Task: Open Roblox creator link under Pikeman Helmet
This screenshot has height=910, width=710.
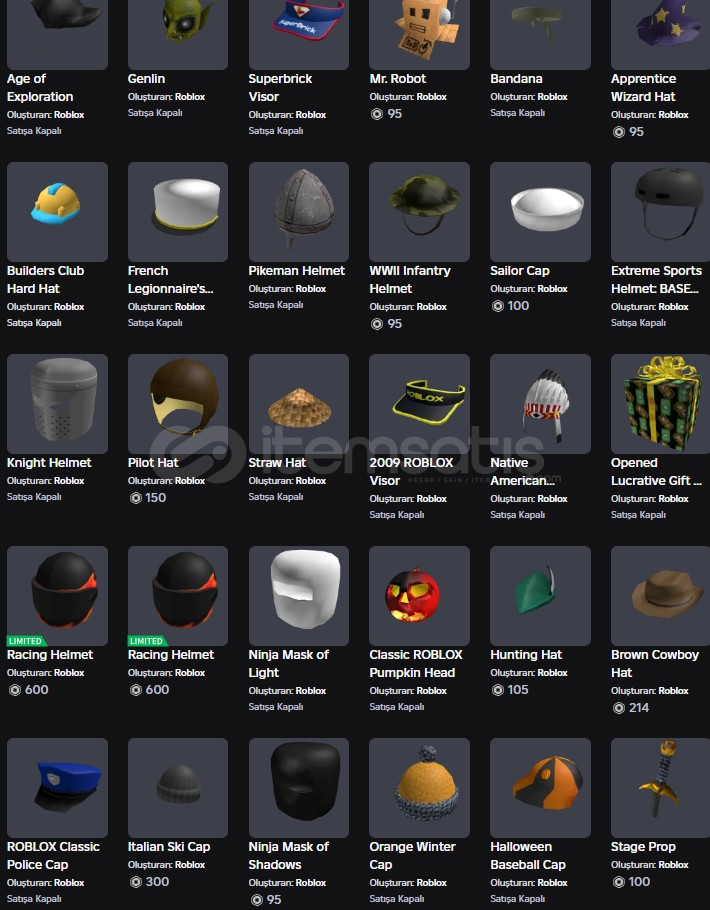Action: click(311, 289)
